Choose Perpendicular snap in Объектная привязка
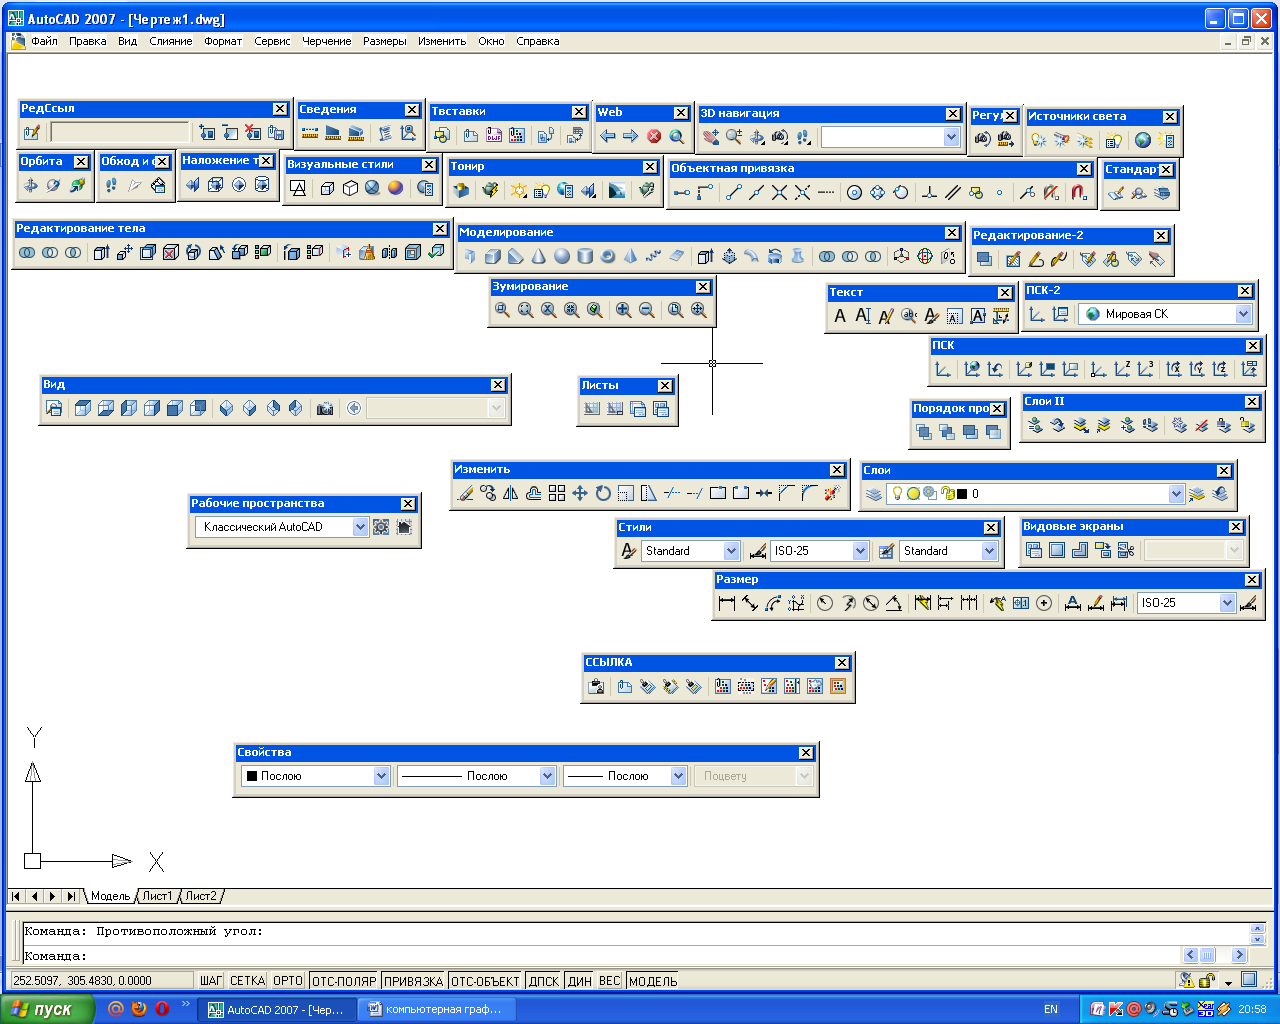The height and width of the screenshot is (1024, 1280). [930, 193]
